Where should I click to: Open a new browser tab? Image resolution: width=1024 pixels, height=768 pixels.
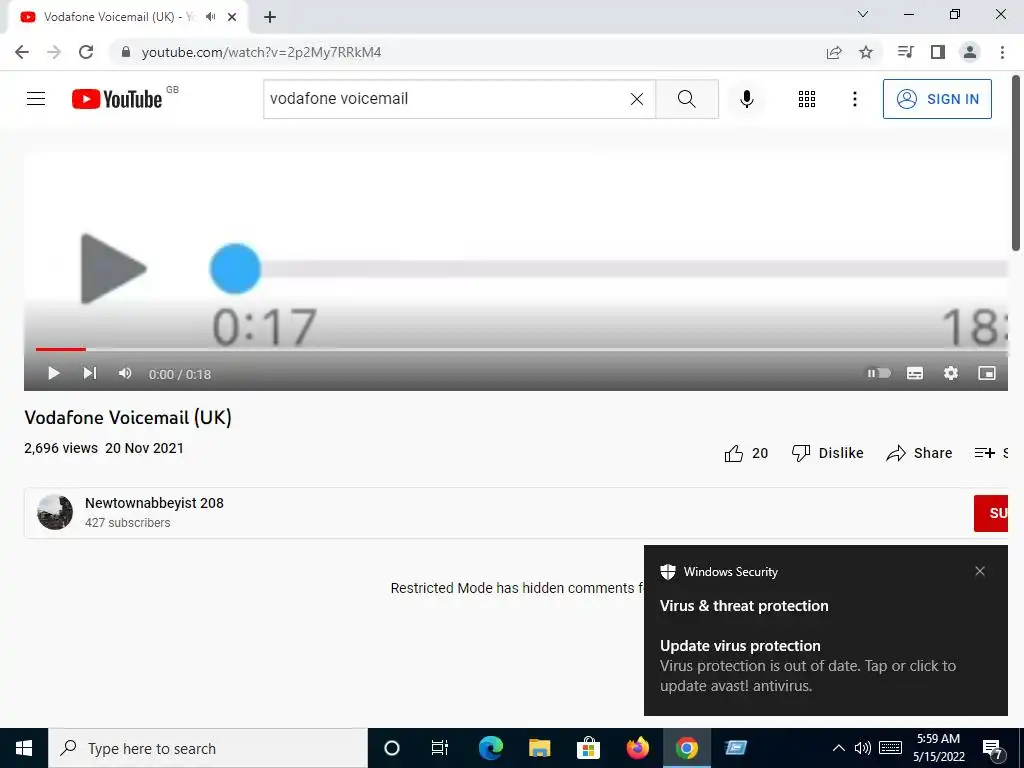pos(270,17)
